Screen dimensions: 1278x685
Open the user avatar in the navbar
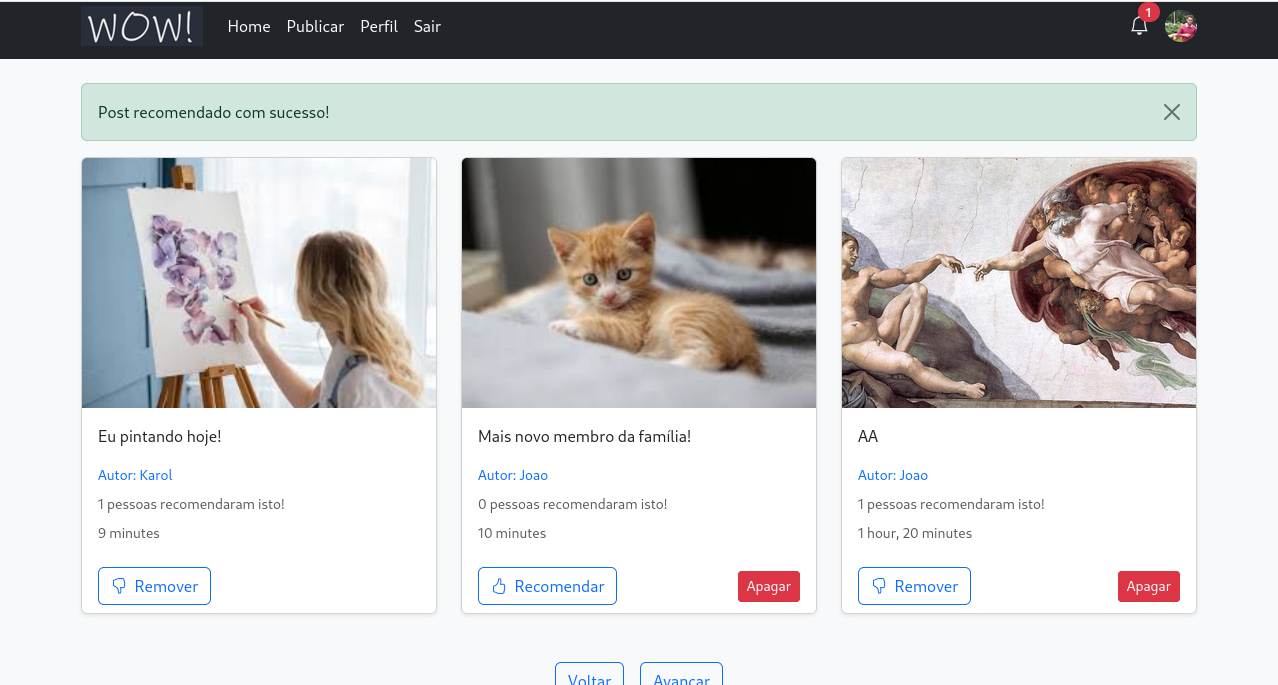pos(1181,26)
